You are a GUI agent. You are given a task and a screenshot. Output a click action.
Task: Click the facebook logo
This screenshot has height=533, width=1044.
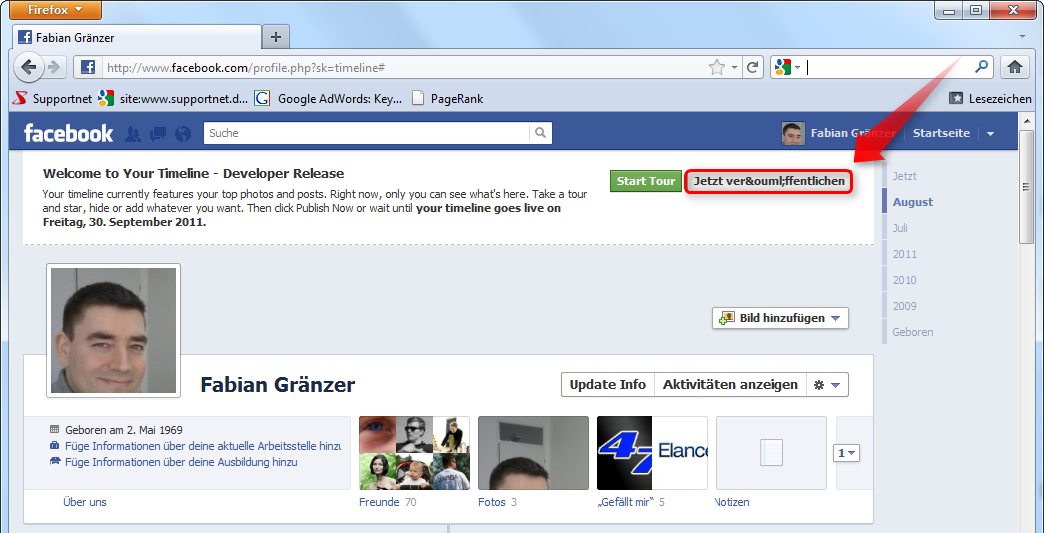point(69,133)
